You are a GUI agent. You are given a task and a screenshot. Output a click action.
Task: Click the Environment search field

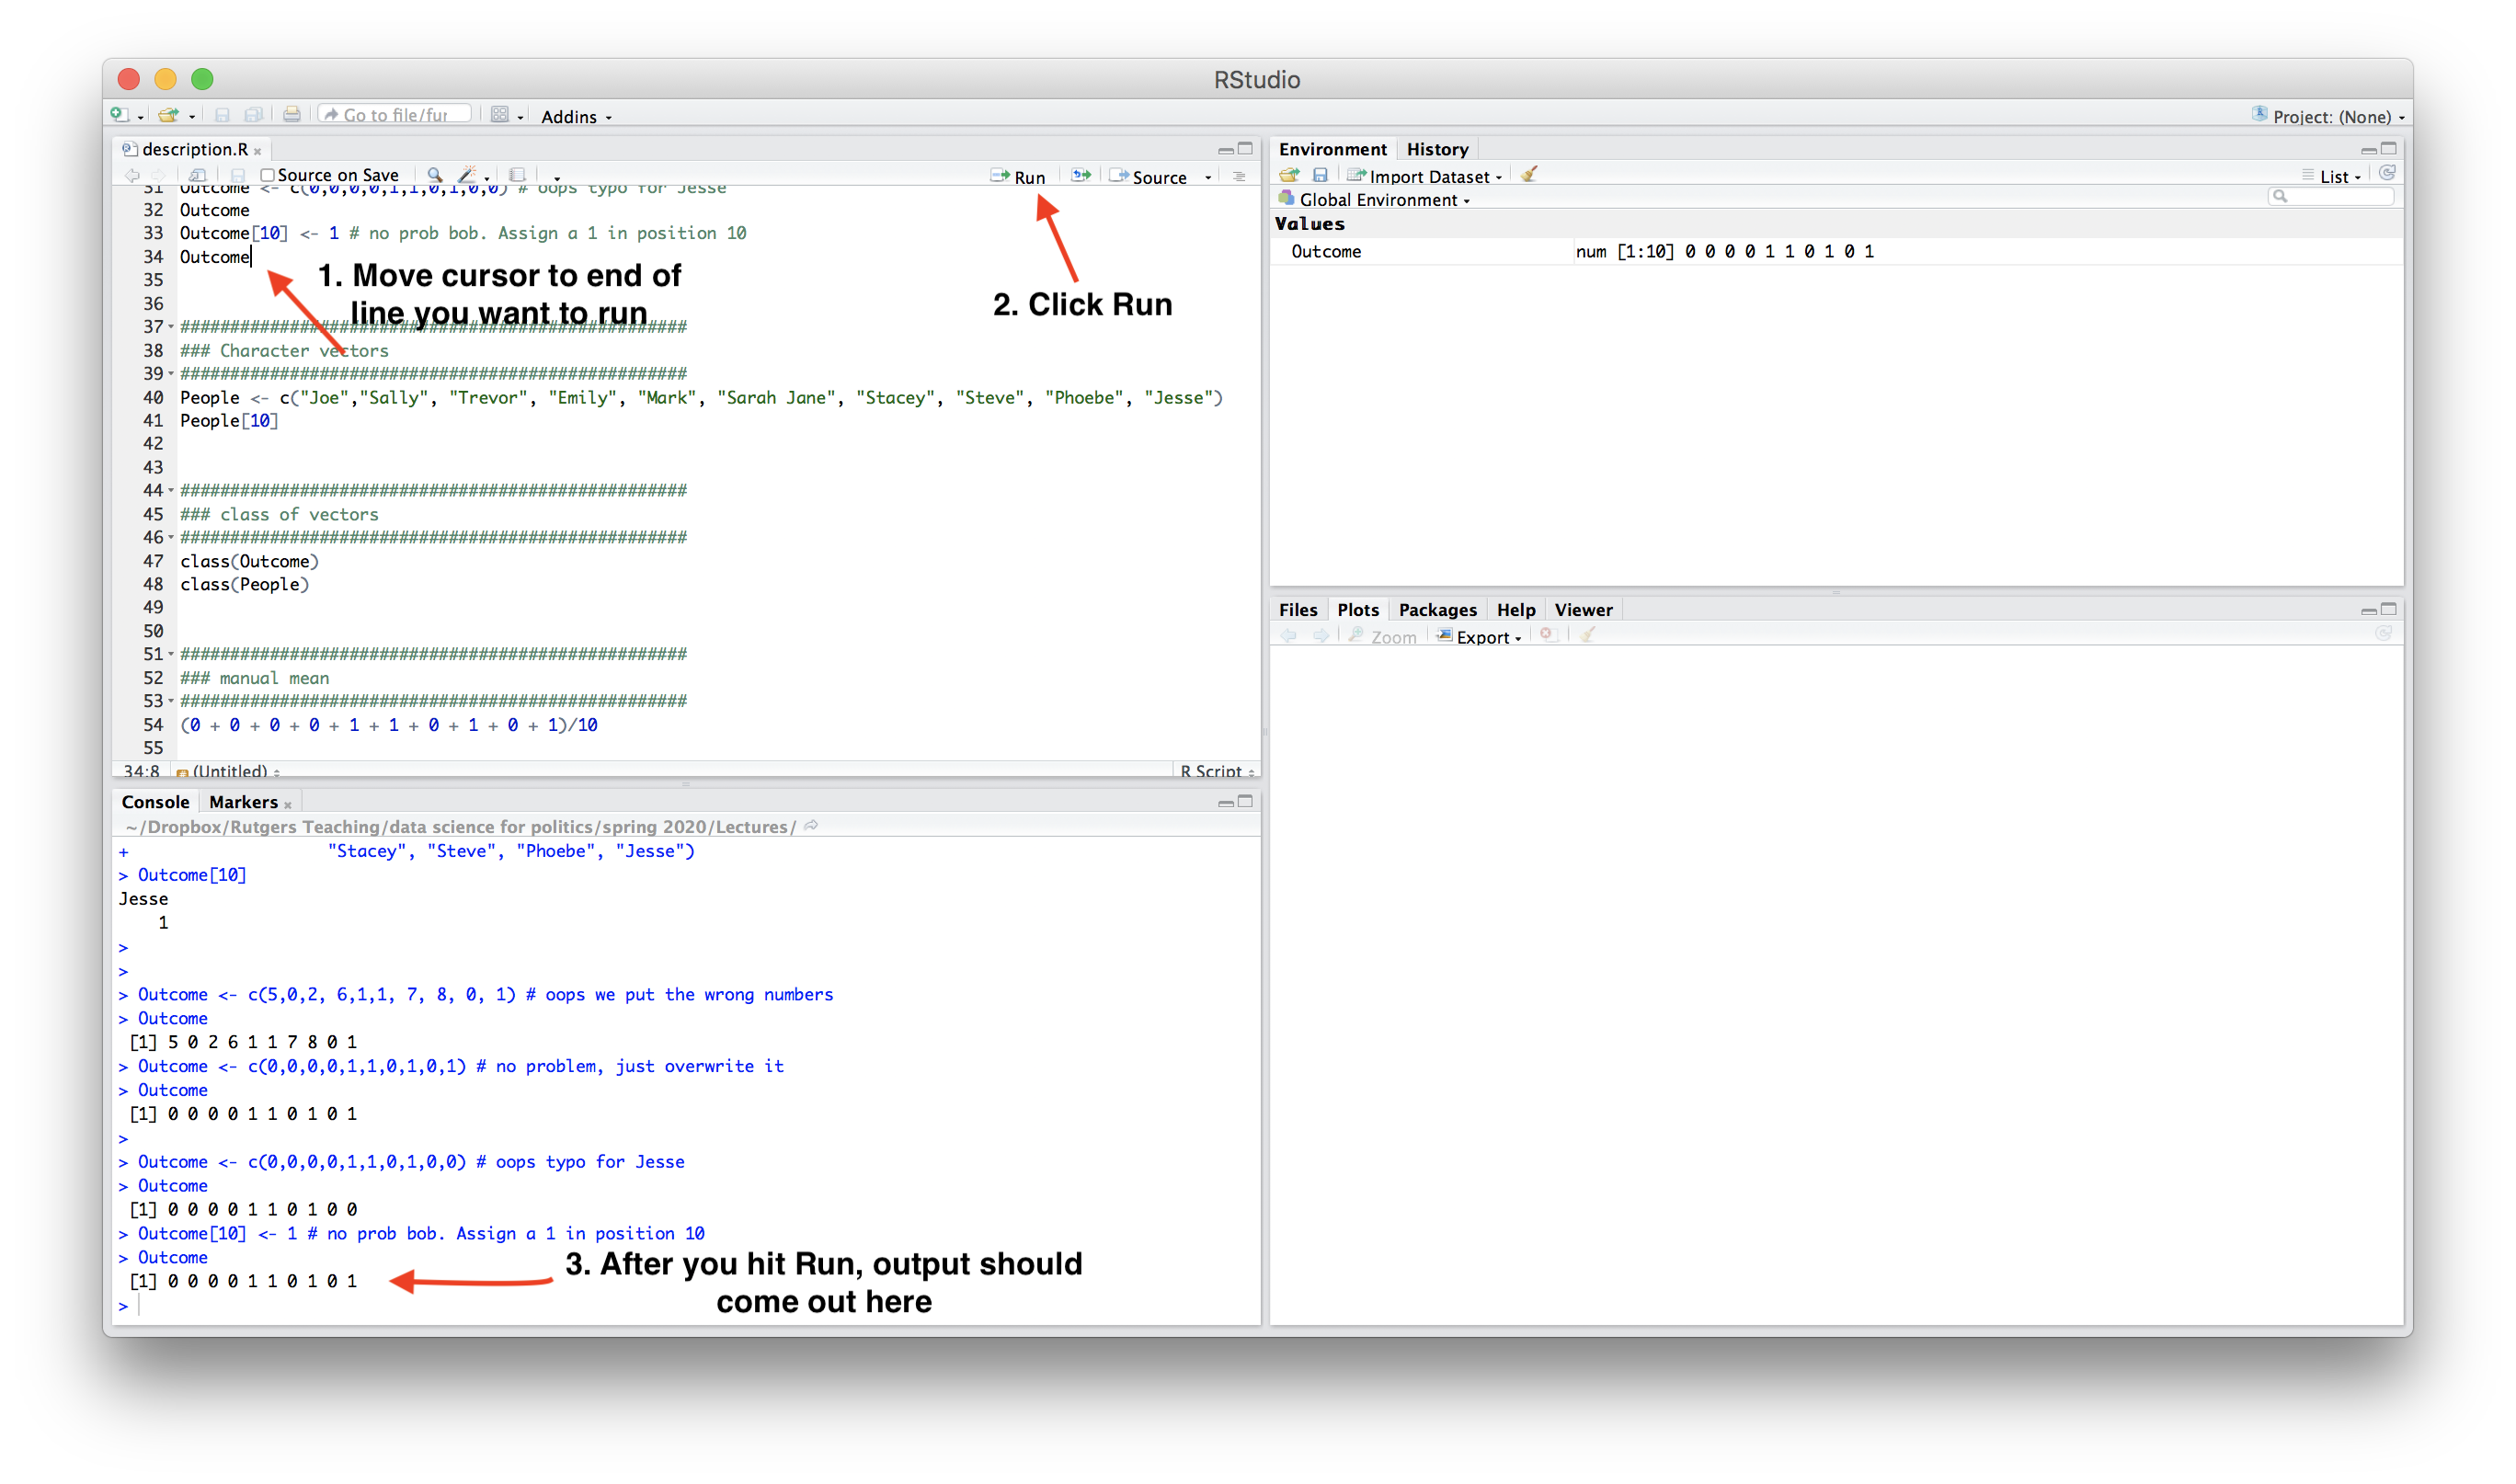pos(2331,197)
